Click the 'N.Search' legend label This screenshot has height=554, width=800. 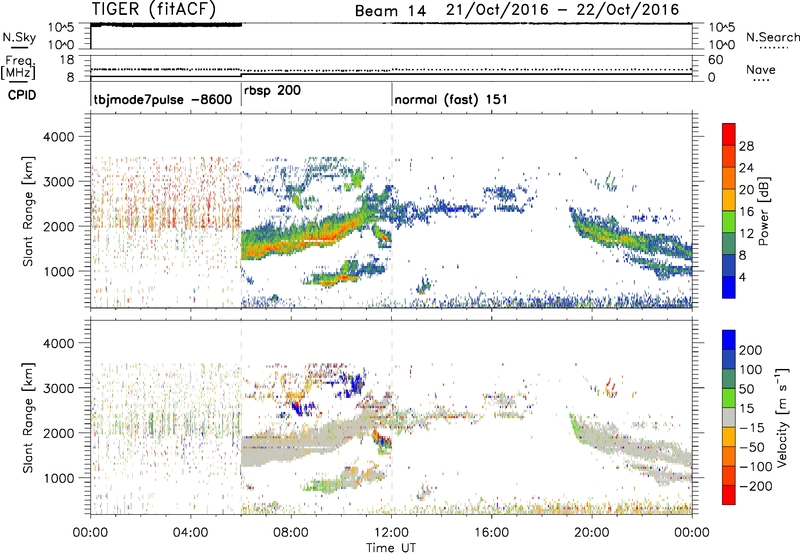(773, 37)
